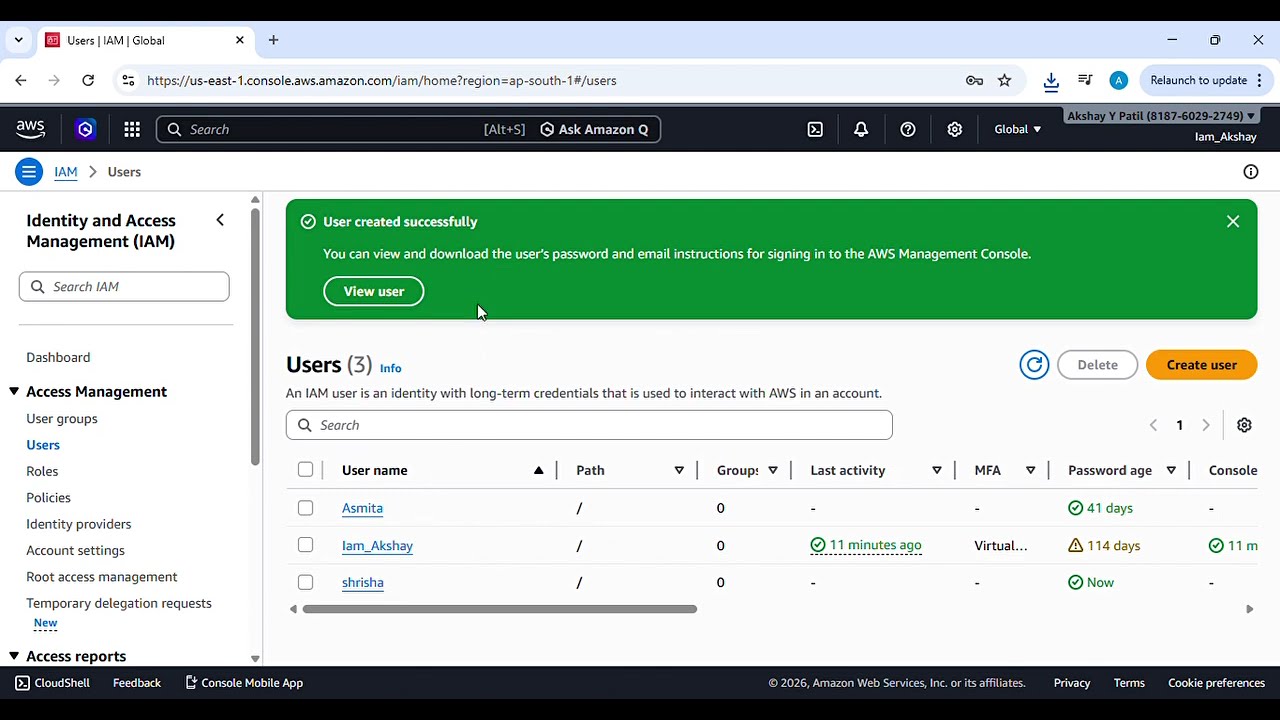Open the shrisha user link

pos(362,583)
